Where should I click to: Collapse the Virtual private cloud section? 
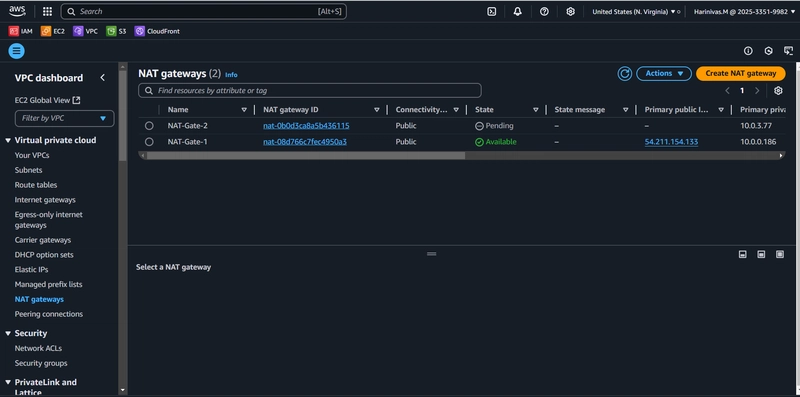coord(8,140)
